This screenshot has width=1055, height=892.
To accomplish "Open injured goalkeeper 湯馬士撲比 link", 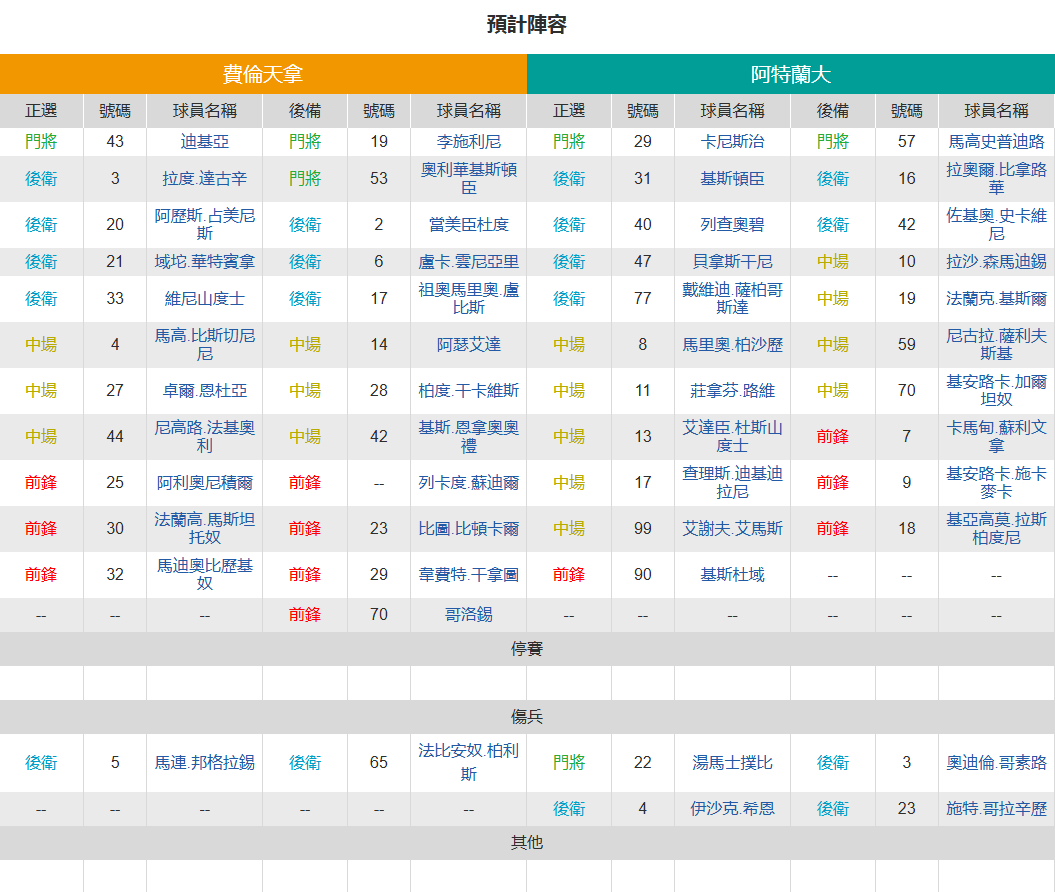I will pyautogui.click(x=732, y=763).
